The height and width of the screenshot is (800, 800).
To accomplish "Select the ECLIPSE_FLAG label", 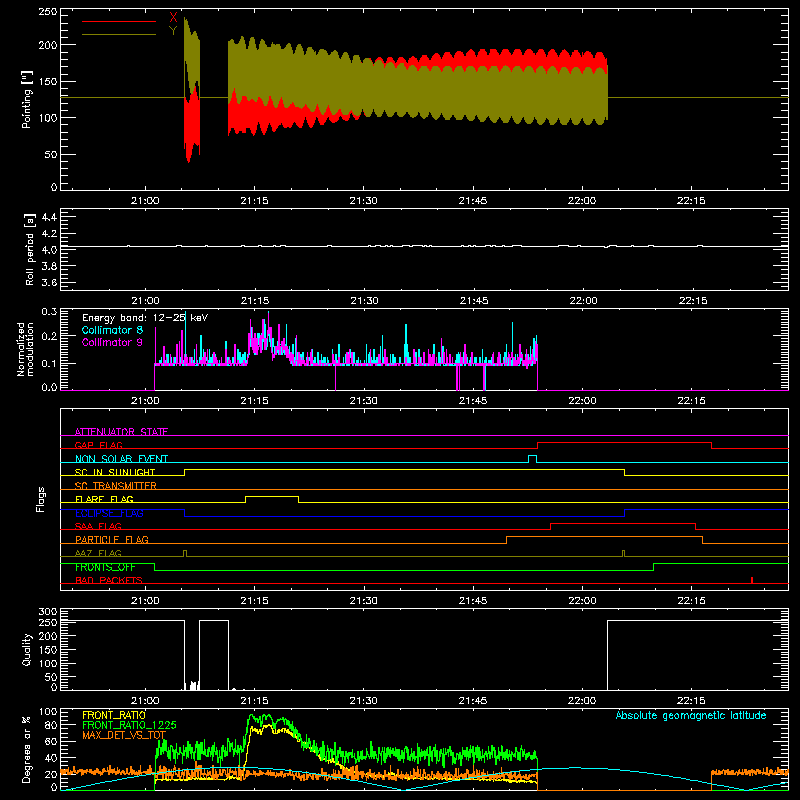I will (x=109, y=513).
